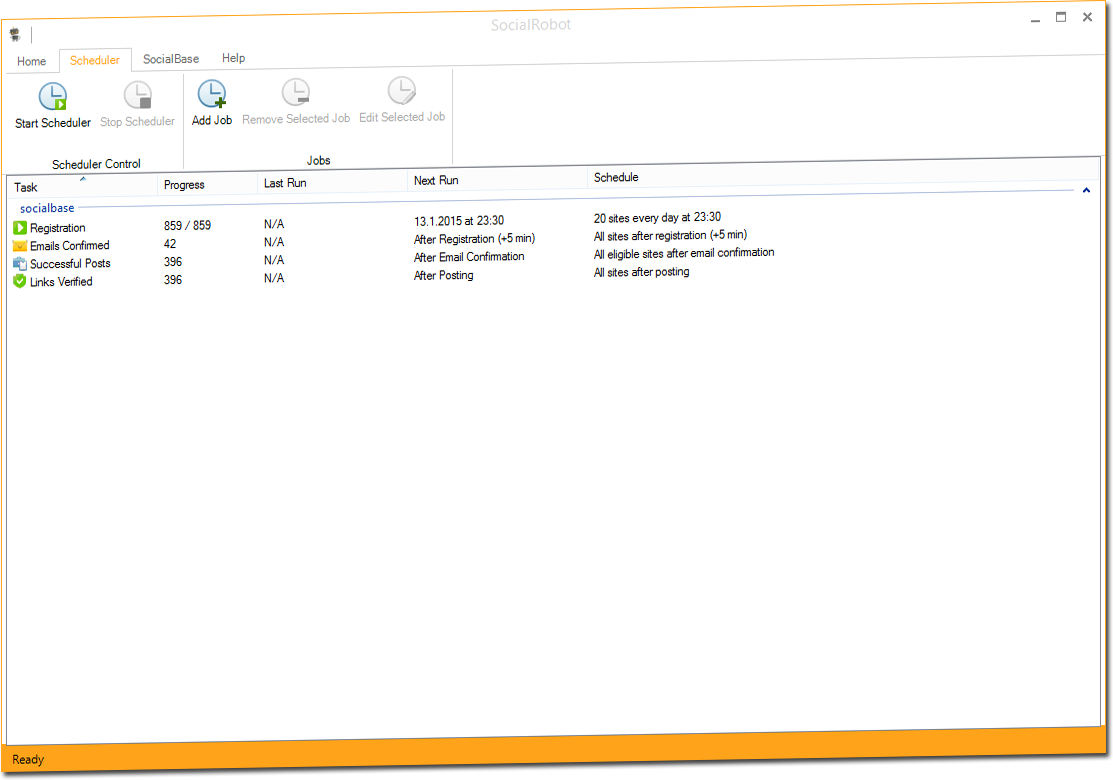
Task: Click the Successful Posts N/A last run
Action: pyautogui.click(x=274, y=260)
